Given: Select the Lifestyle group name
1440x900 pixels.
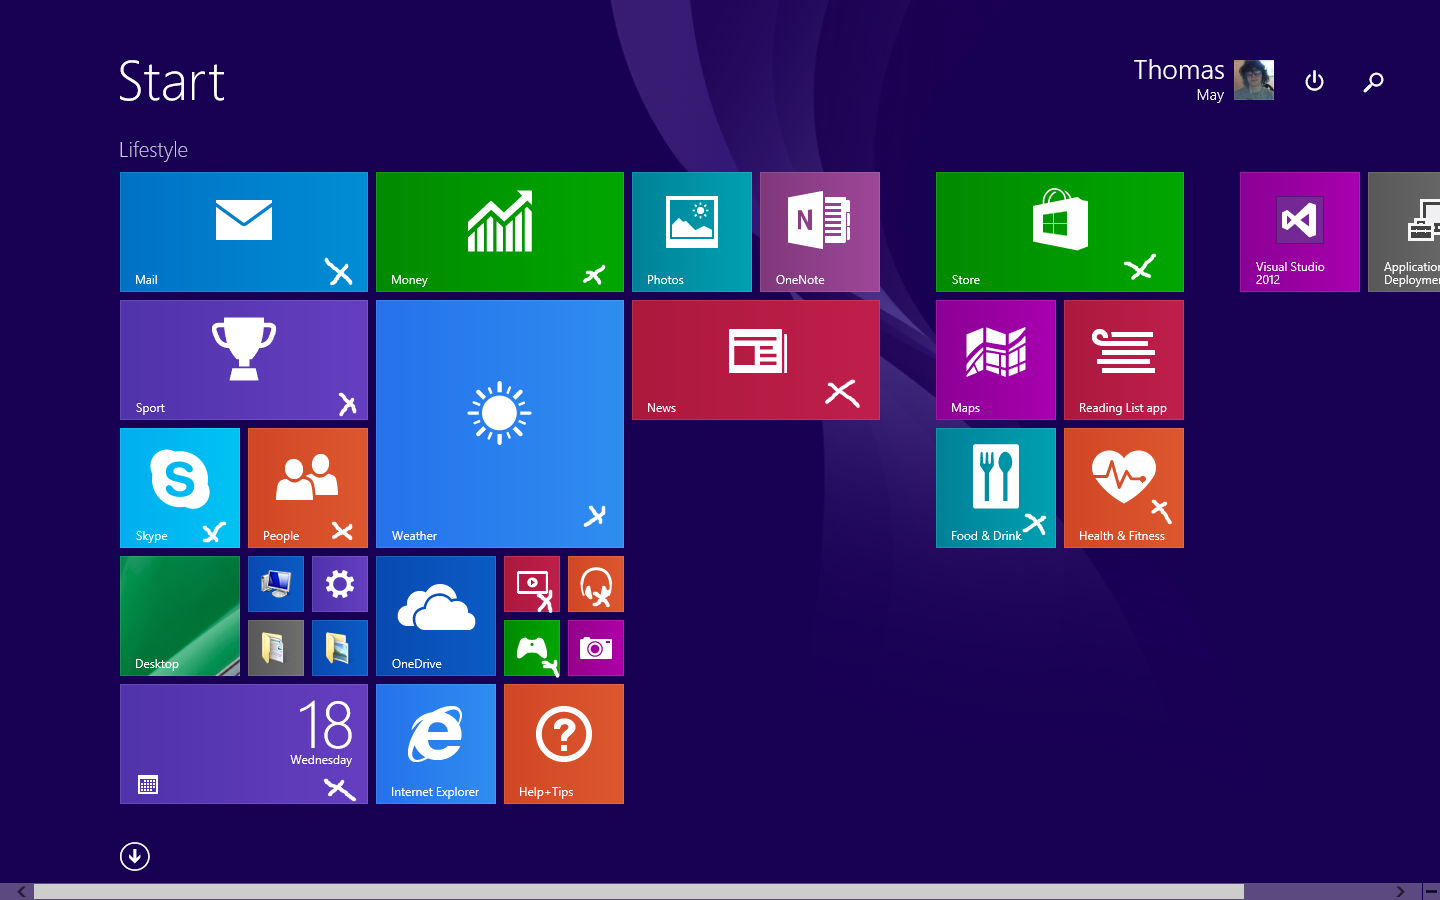Looking at the screenshot, I should click(x=153, y=150).
